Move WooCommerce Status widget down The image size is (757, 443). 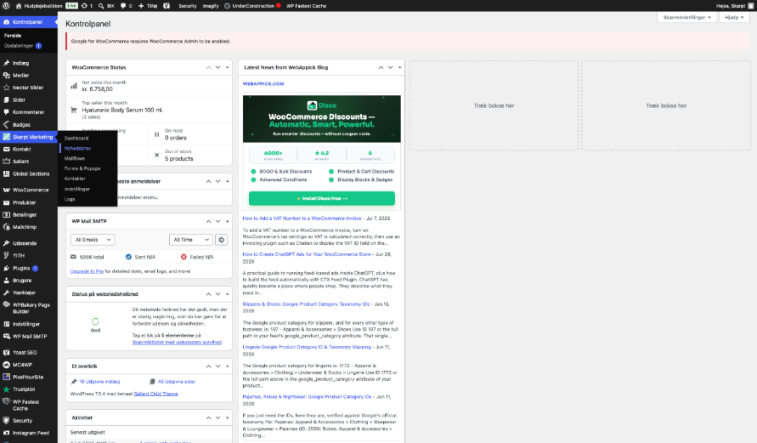[218, 68]
